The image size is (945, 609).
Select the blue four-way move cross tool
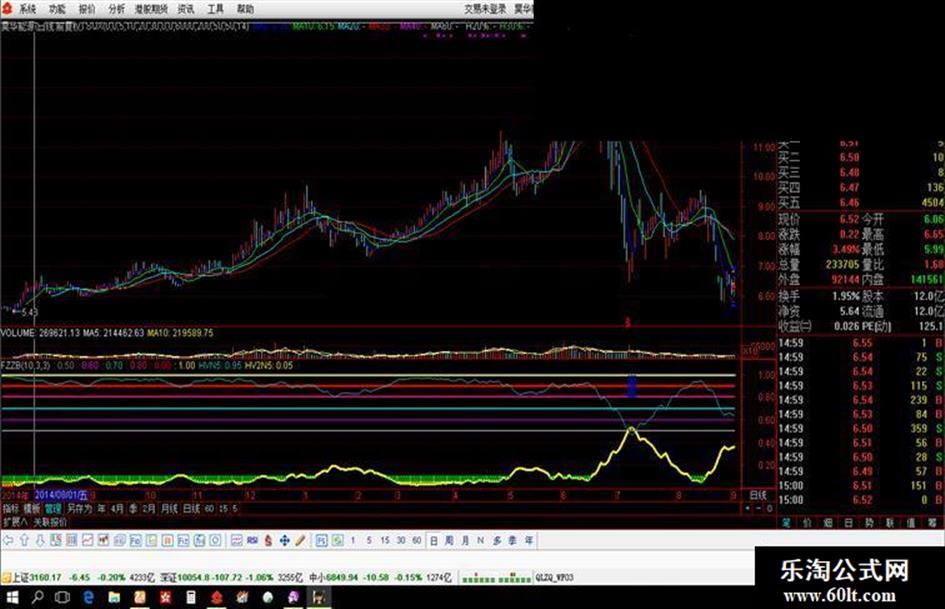pyautogui.click(x=284, y=540)
